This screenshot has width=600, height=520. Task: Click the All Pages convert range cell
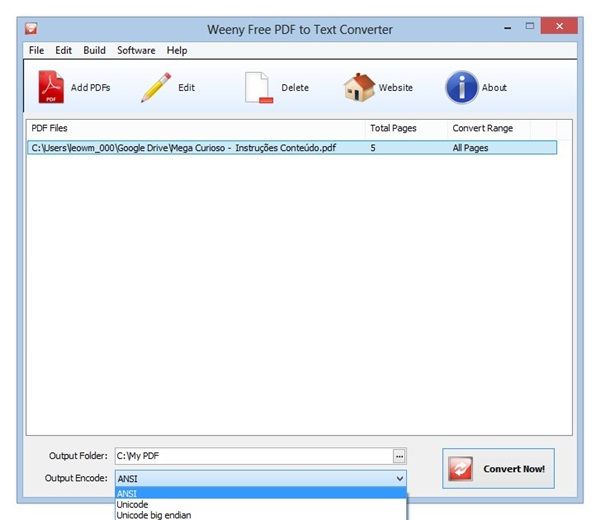point(470,148)
